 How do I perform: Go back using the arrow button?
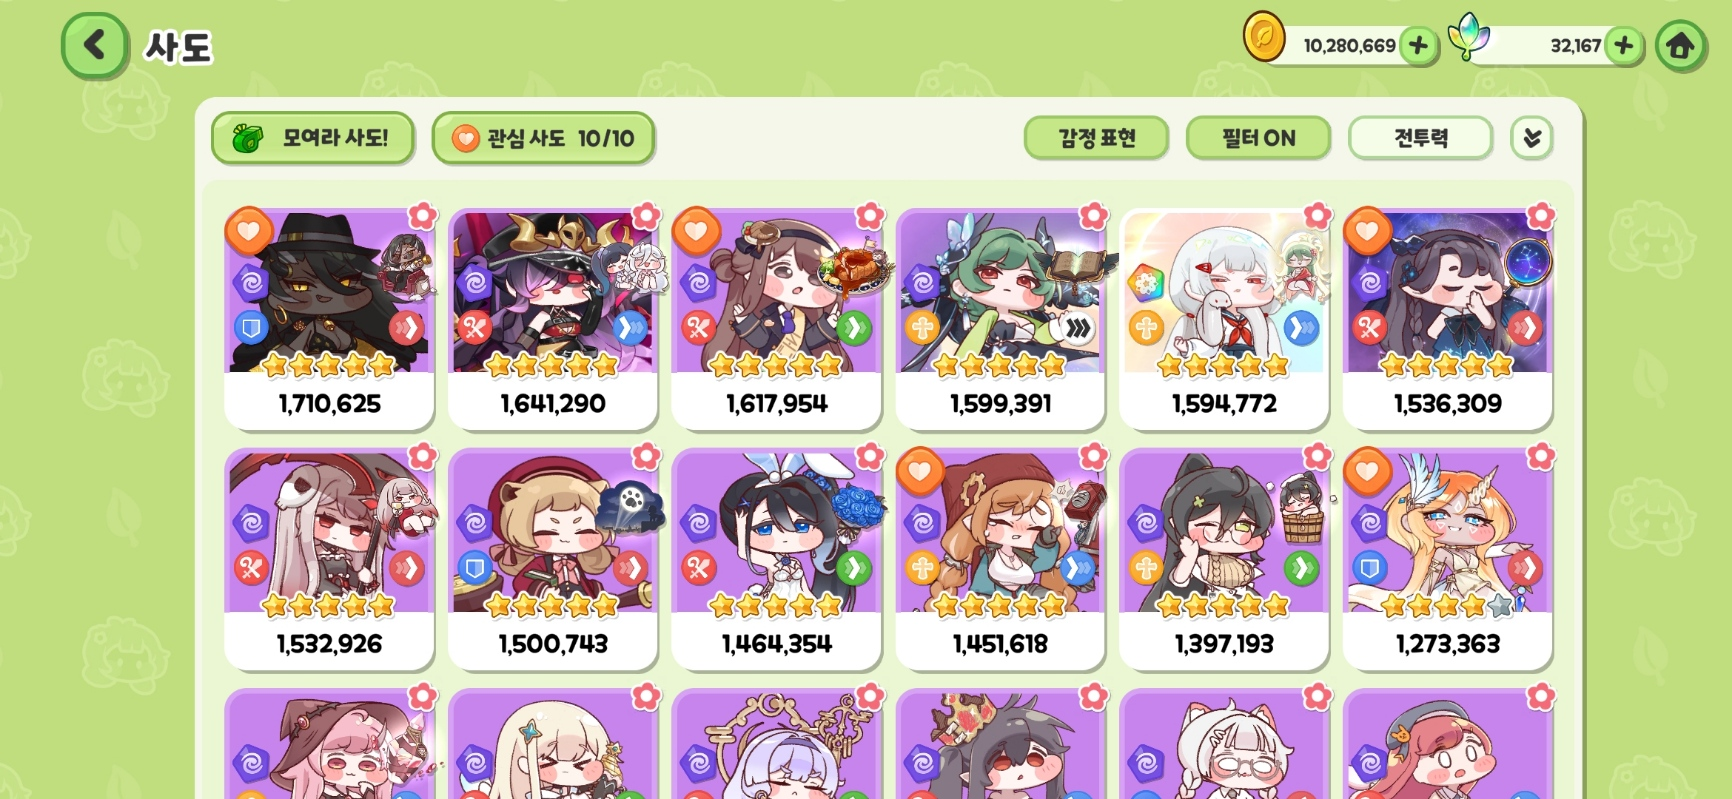(x=95, y=46)
